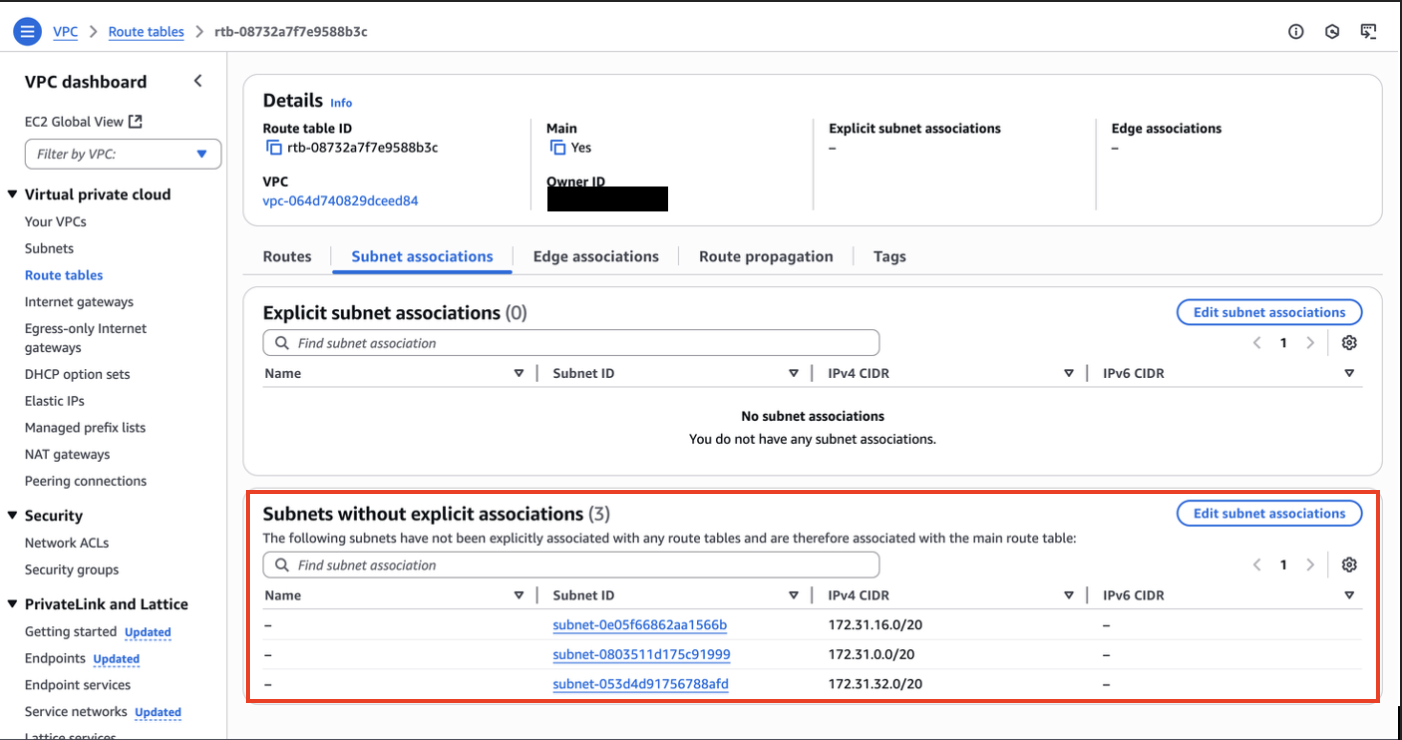Collapse the PrivateLink and Lattice section
The image size is (1402, 740).
pos(13,604)
